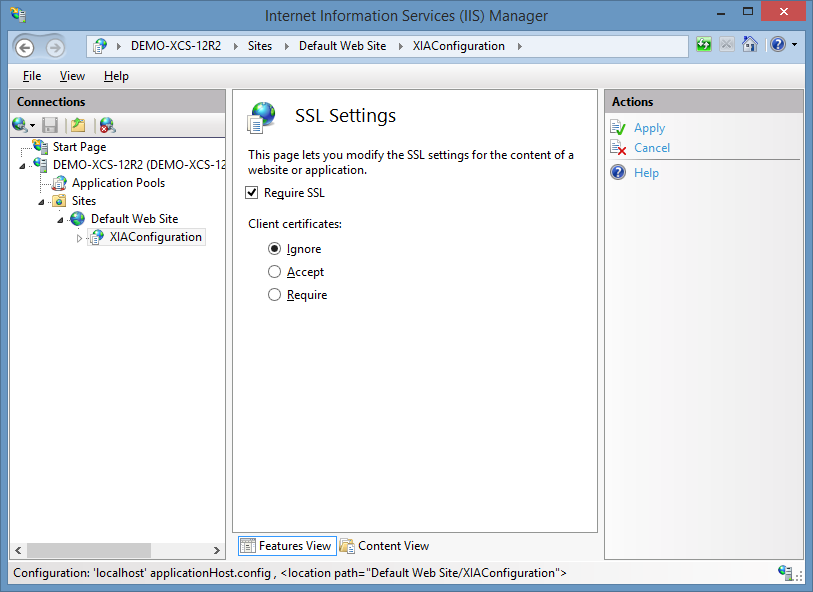Click the Connections horizontal scrollbar right arrow
Screen dimensions: 813x592
tap(217, 551)
